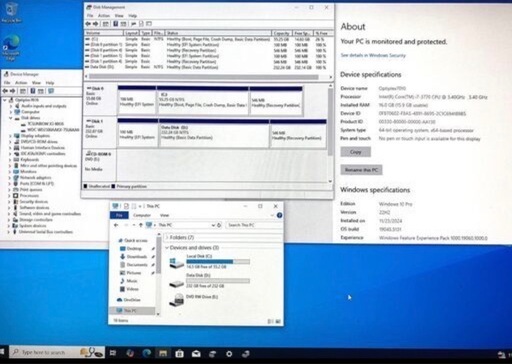
Task: Click the Forward arrow in Disk Management toolbar
Action: 95,24
